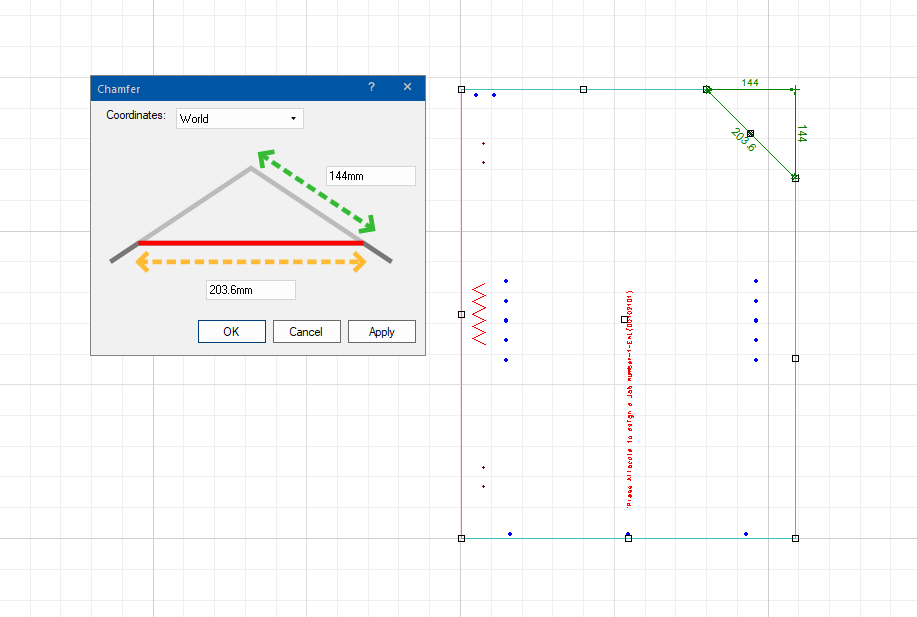Click the top-left corner handle of the rectangle
This screenshot has height=617, width=917.
461,89
